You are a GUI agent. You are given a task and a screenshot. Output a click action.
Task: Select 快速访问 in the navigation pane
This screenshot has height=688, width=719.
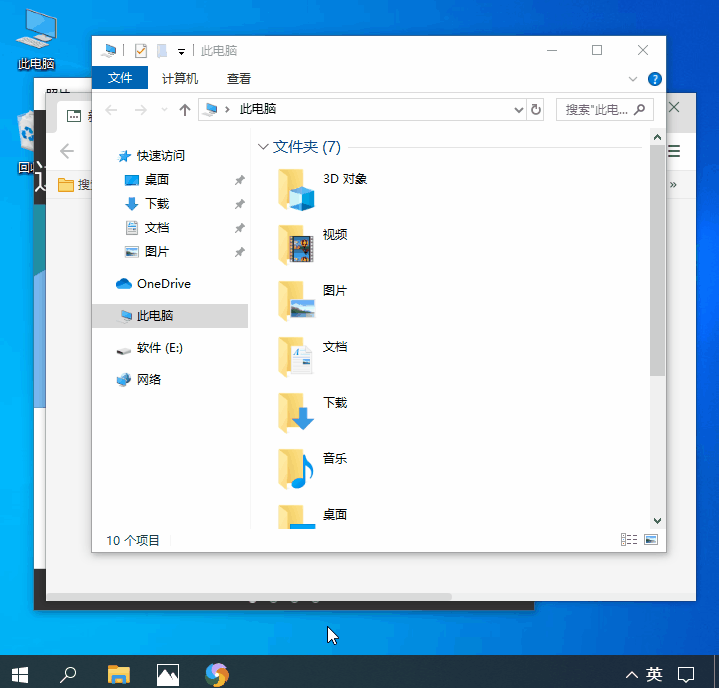click(x=160, y=156)
